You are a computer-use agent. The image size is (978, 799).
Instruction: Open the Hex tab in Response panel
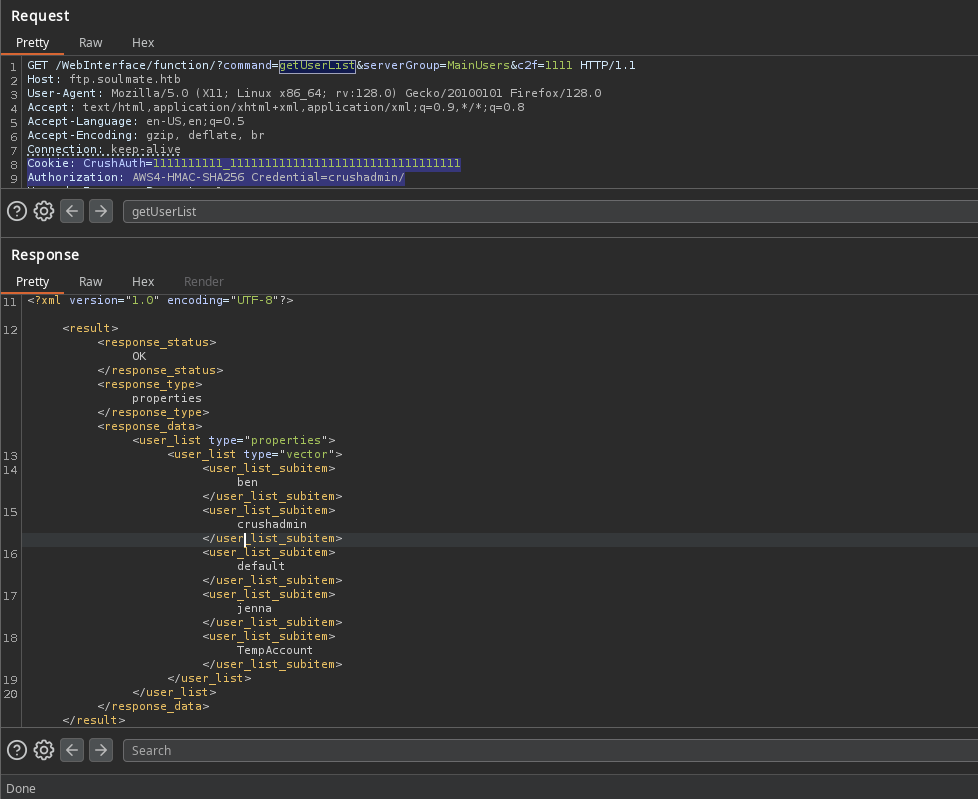tap(143, 282)
